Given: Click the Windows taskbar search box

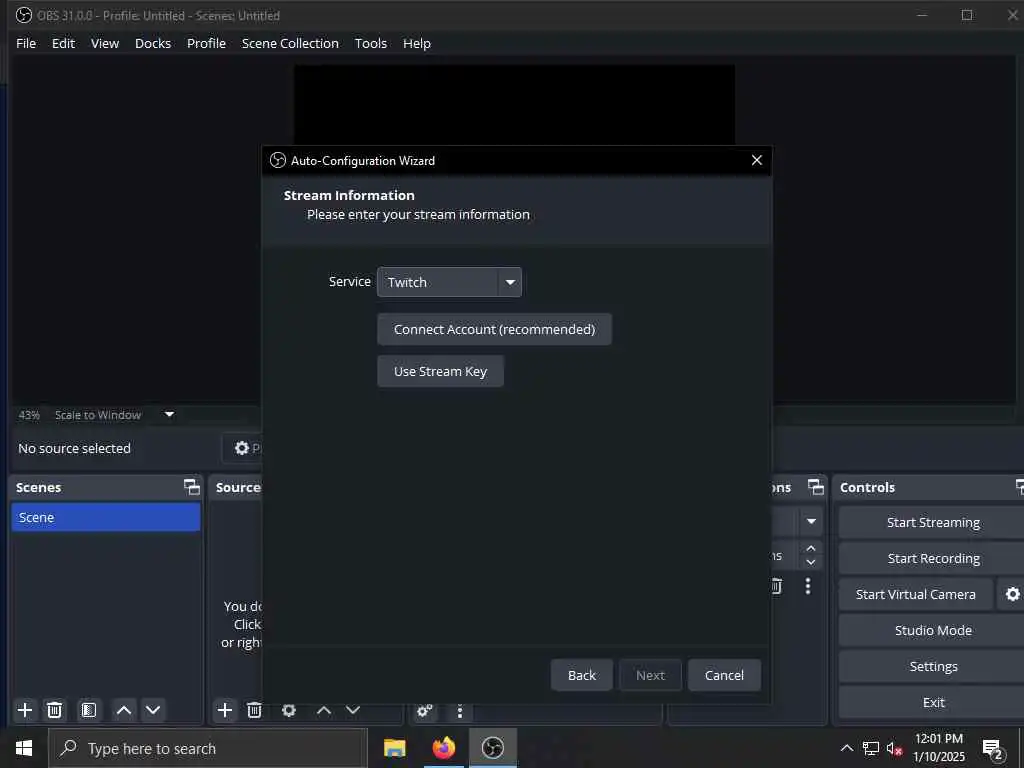Looking at the screenshot, I should pos(208,748).
